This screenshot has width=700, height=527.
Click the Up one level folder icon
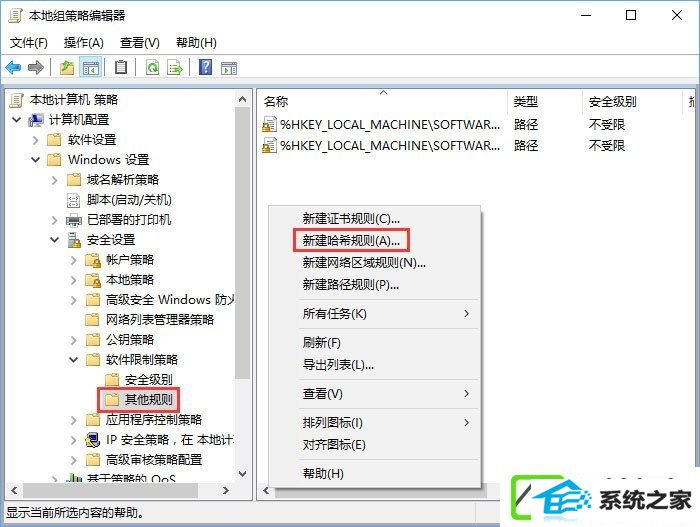pos(67,67)
